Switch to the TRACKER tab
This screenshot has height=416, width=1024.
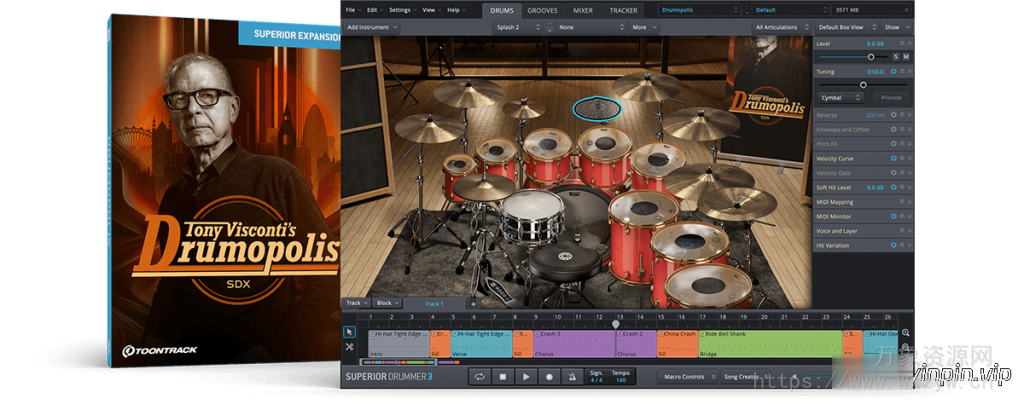[x=624, y=10]
